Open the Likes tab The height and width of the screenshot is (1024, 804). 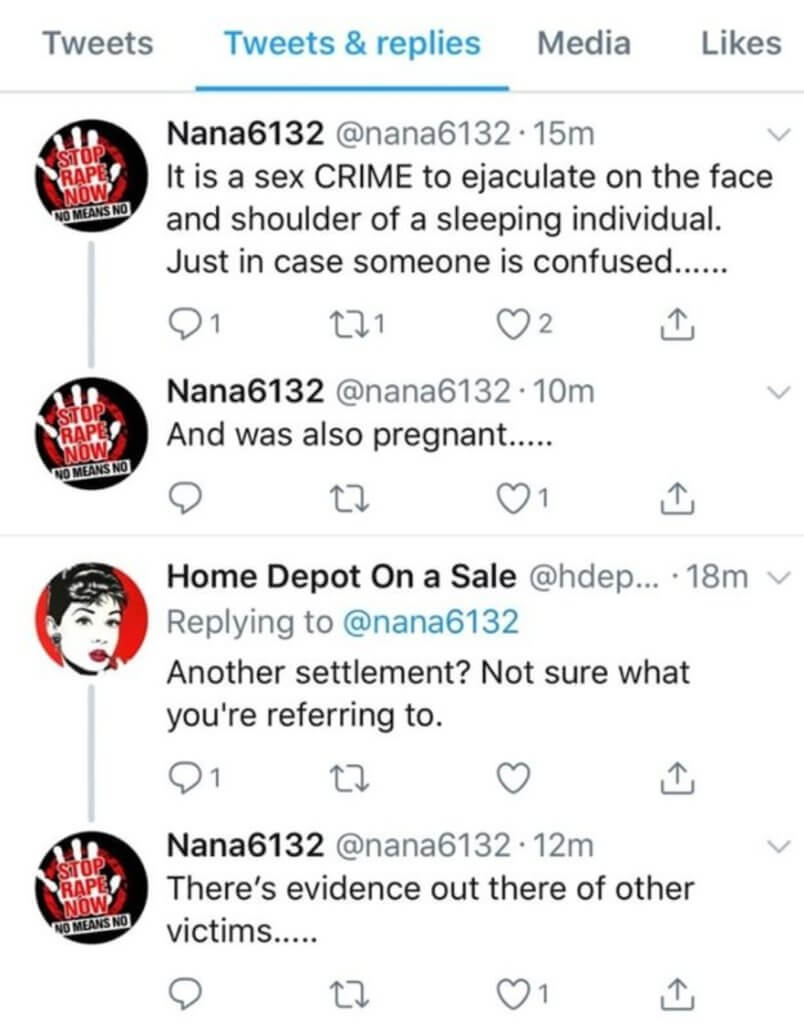click(740, 43)
